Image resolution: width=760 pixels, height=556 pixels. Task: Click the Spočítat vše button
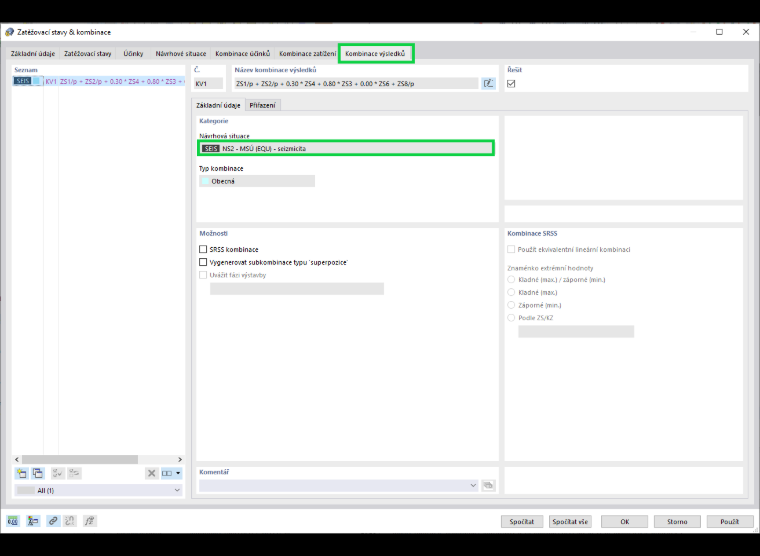570,522
